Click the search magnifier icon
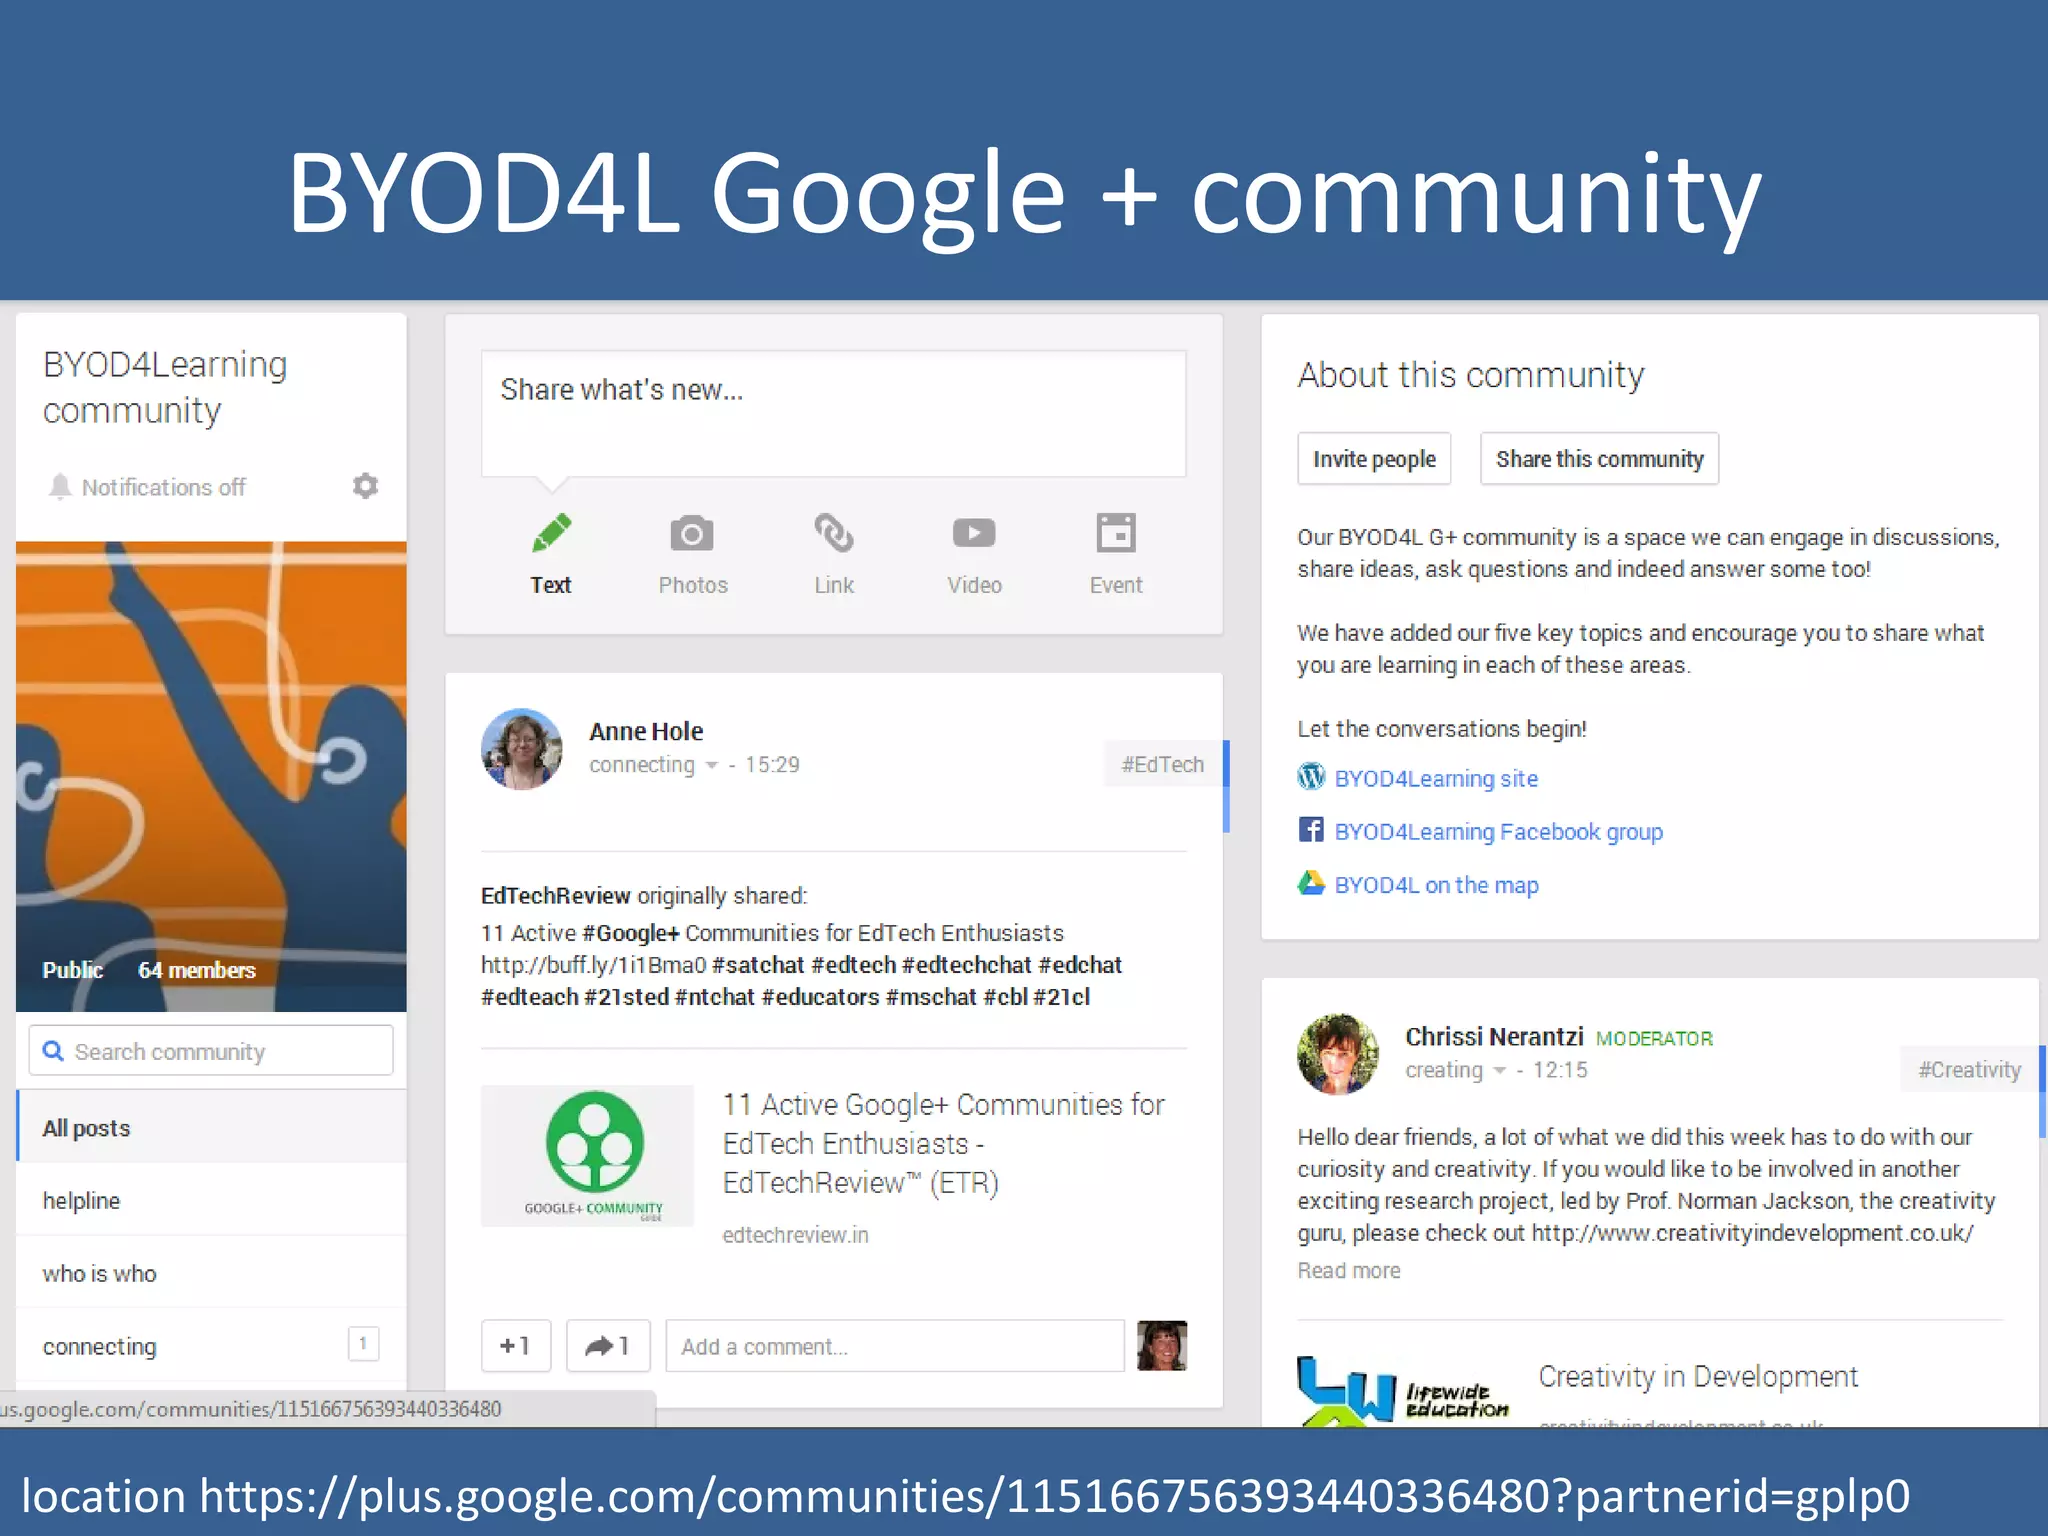Viewport: 2048px width, 1536px height. pos(53,1051)
